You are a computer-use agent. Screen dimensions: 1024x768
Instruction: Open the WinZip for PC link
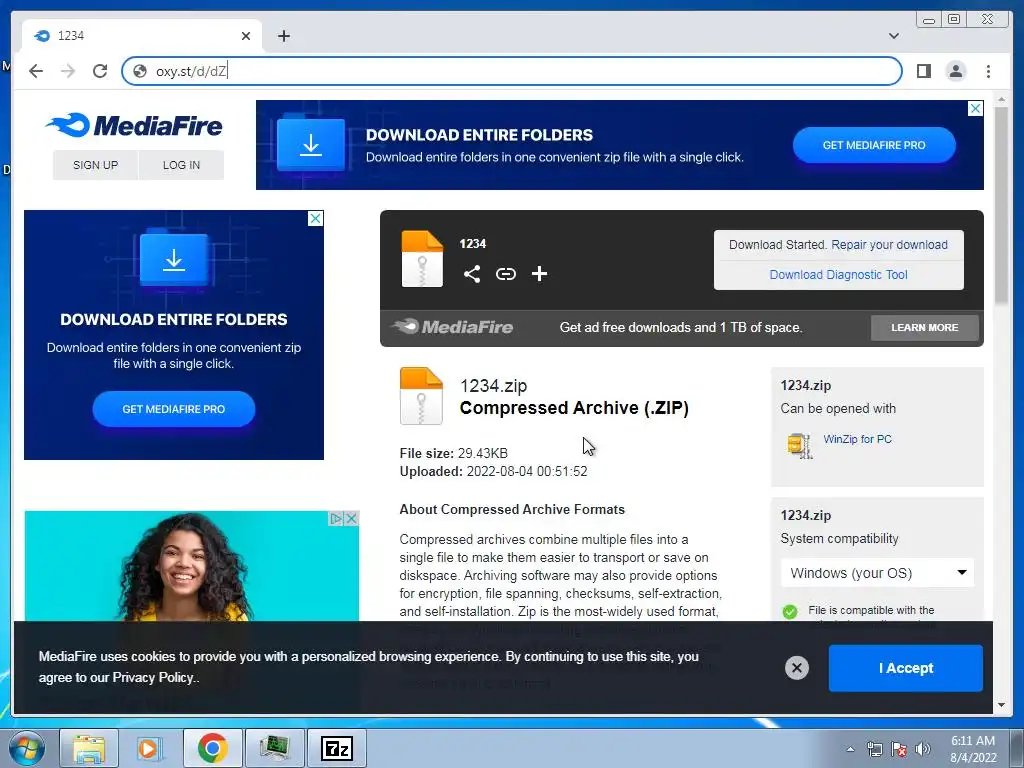pyautogui.click(x=857, y=440)
